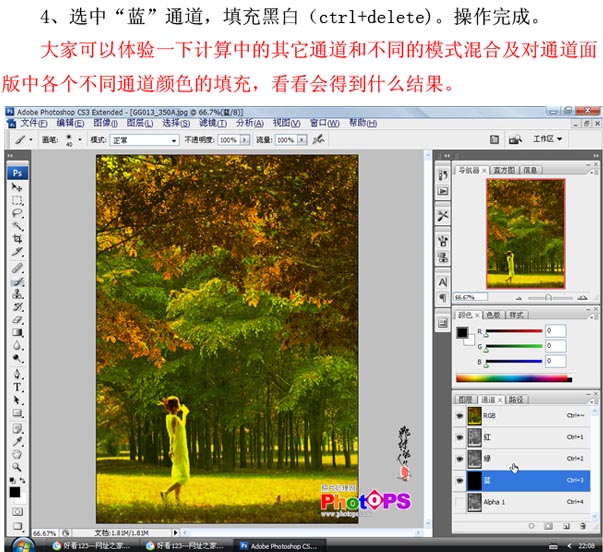Image resolution: width=603 pixels, height=552 pixels.
Task: Load channel as selection icon
Action: pos(531,525)
